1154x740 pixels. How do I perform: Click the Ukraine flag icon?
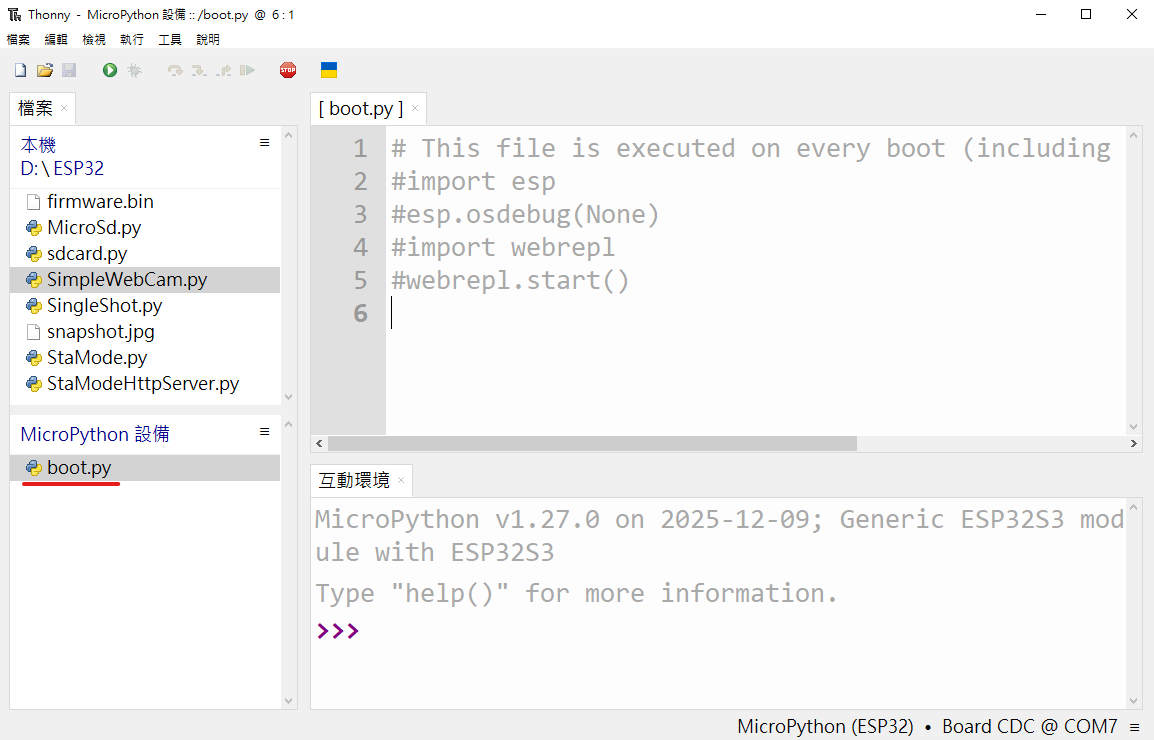328,70
